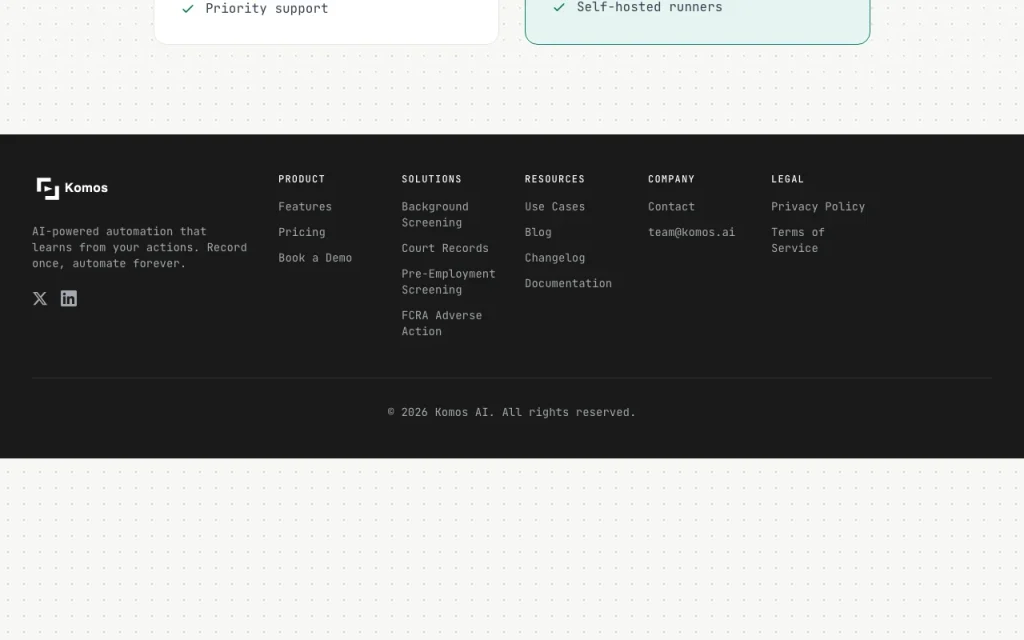The height and width of the screenshot is (640, 1024).
Task: Open the Documentation link
Action: (568, 283)
